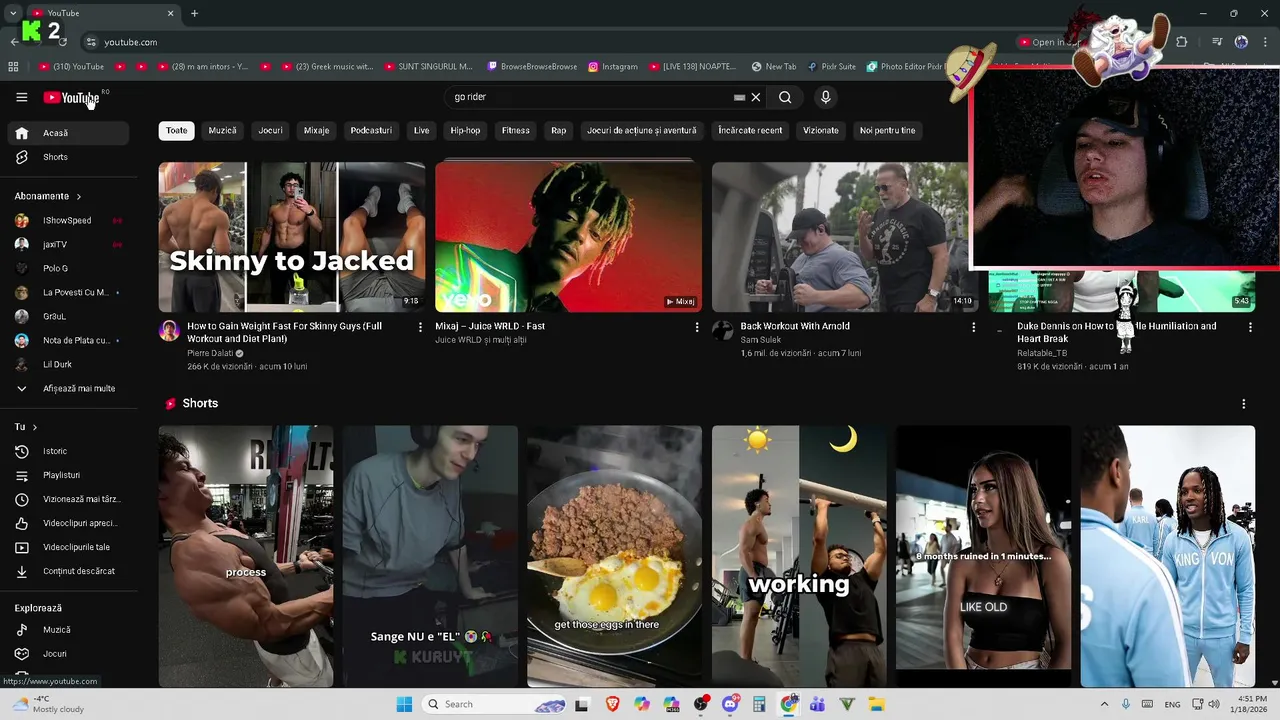1280x720 pixels.
Task: Open File Explorer from taskbar
Action: (876, 704)
